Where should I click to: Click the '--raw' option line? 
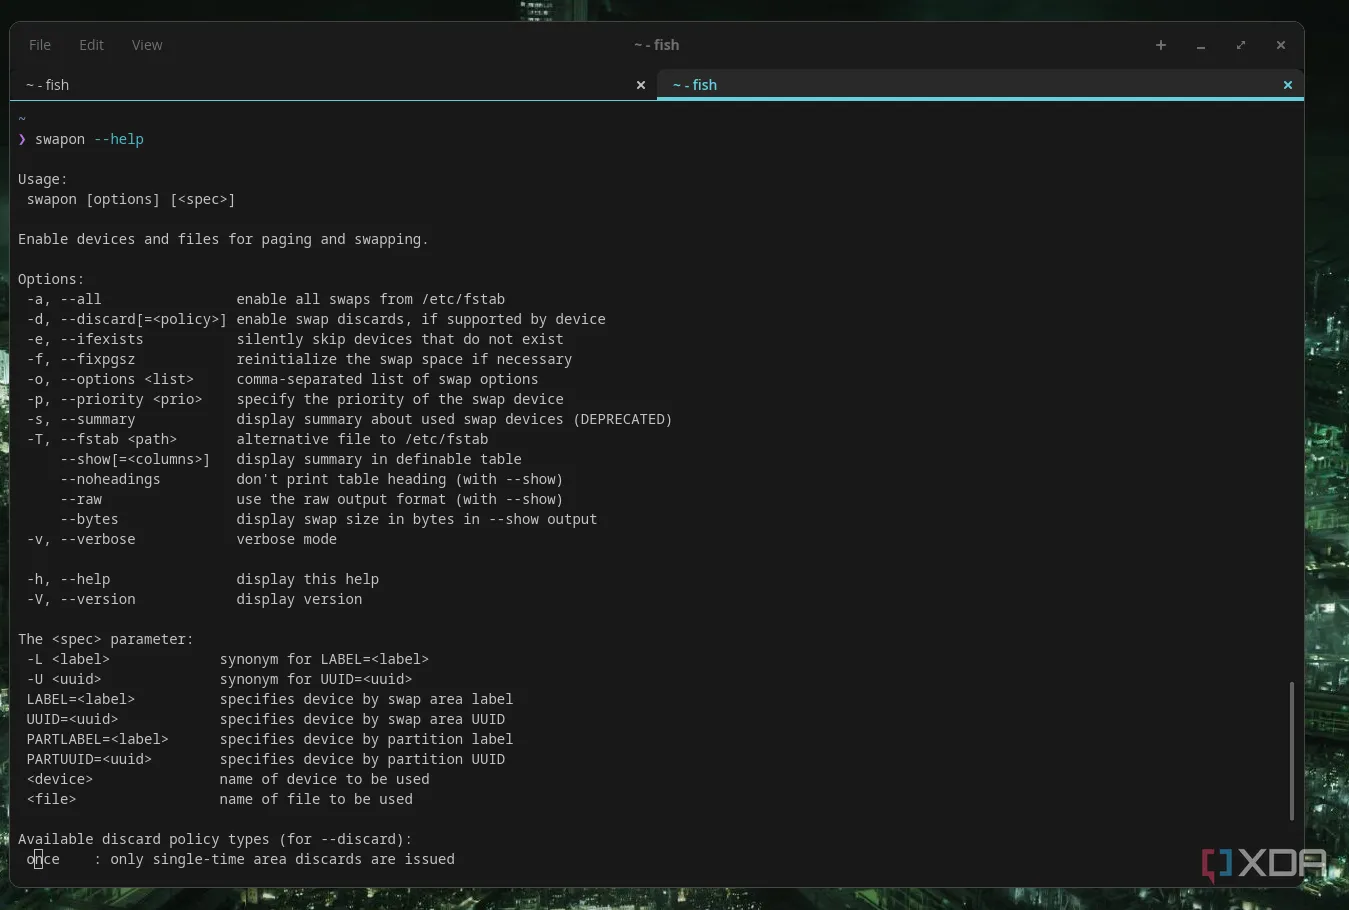(312, 499)
